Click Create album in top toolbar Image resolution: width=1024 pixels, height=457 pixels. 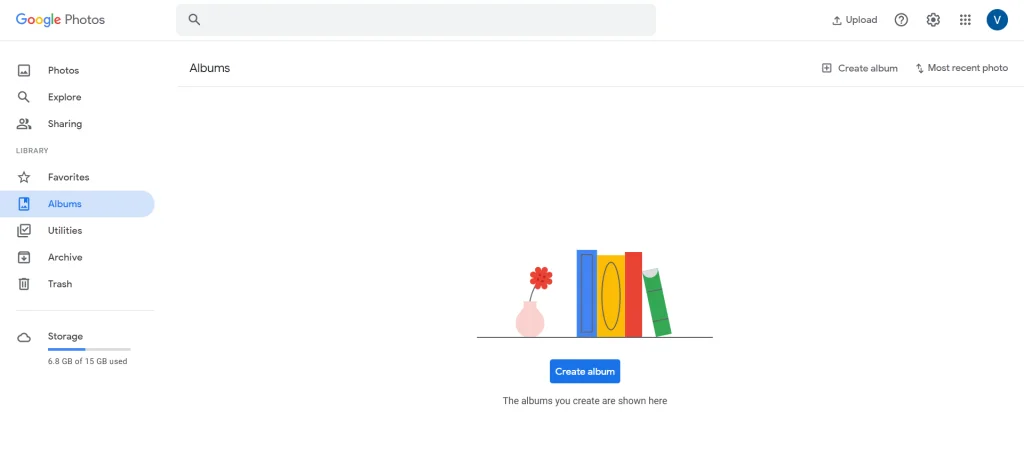(x=859, y=68)
